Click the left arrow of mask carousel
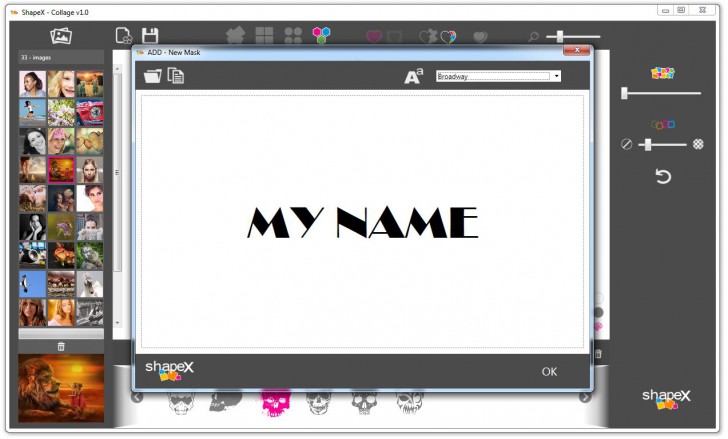Viewport: 728px width, 439px height. [x=137, y=397]
